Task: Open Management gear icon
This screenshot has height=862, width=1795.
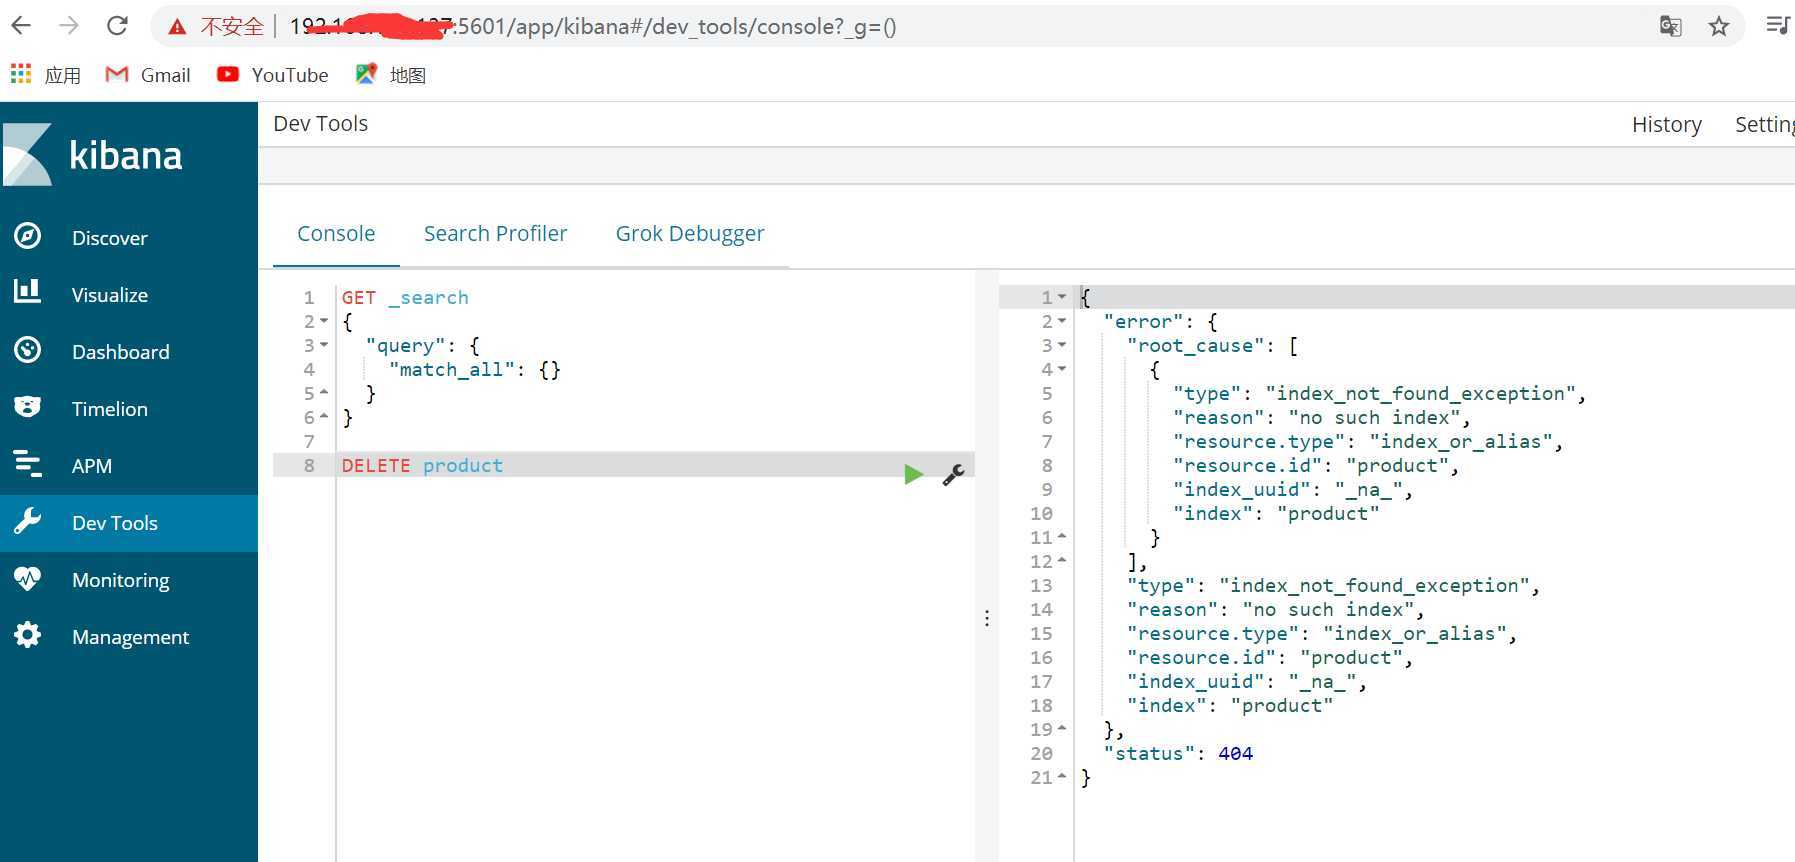Action: coord(28,635)
